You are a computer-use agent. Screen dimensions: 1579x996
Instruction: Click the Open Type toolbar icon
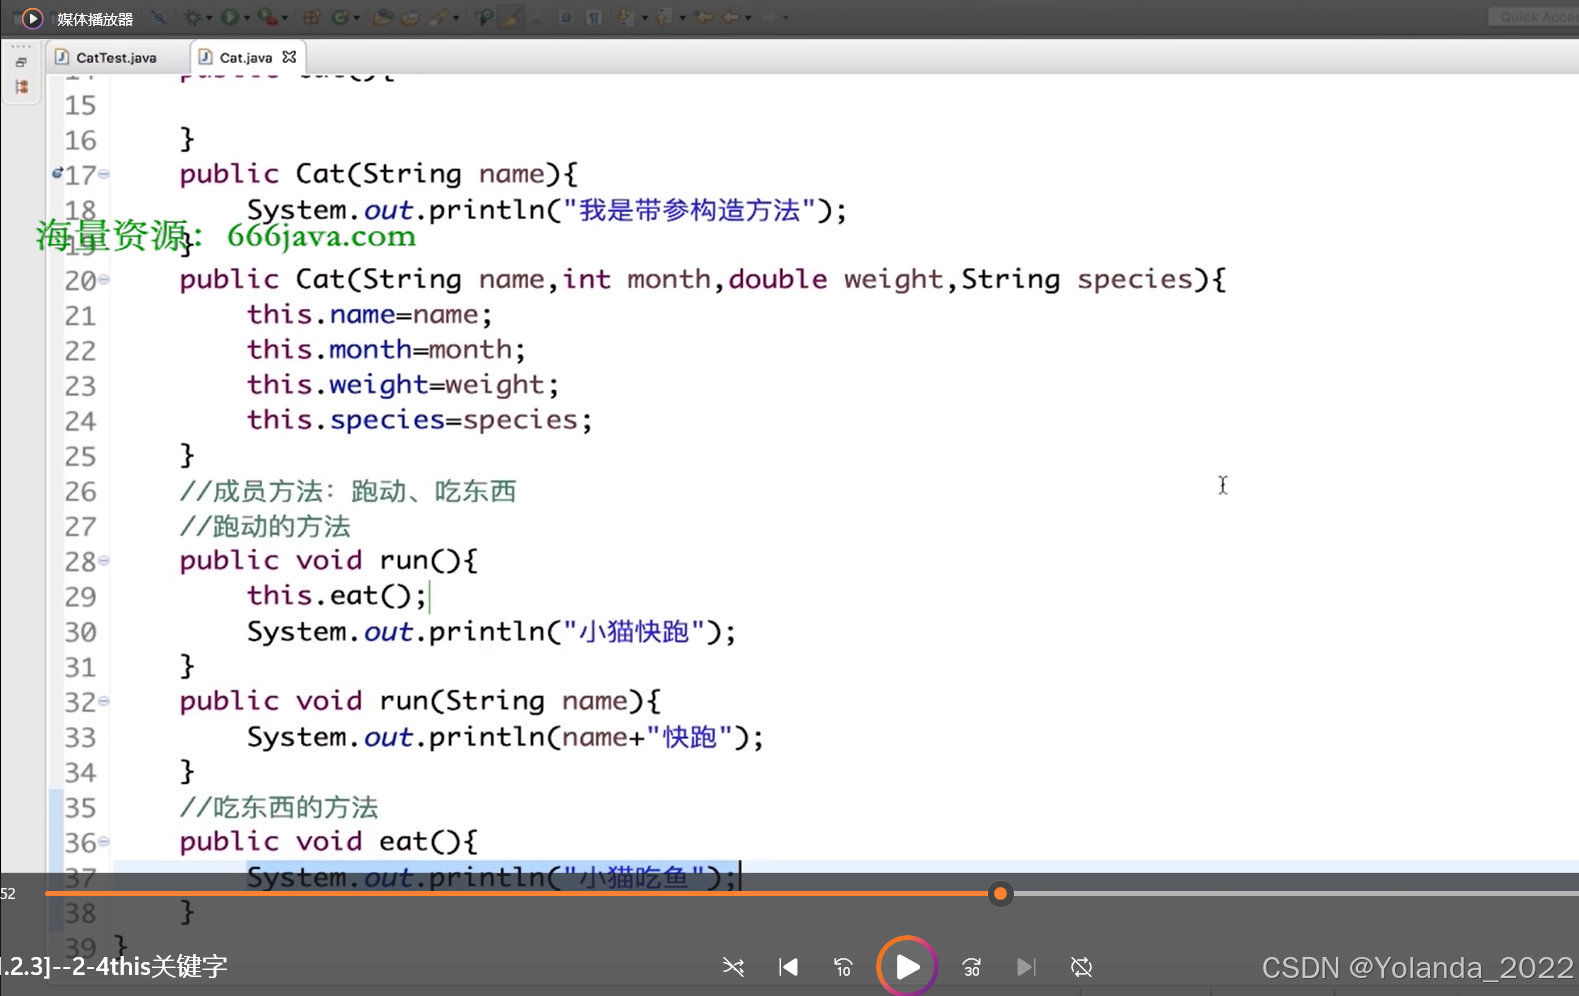click(x=382, y=17)
